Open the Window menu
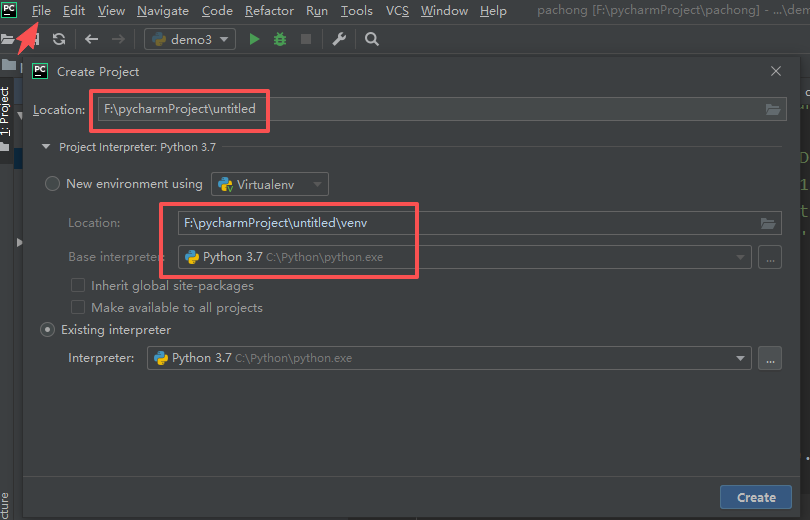The height and width of the screenshot is (520, 810). coord(444,11)
